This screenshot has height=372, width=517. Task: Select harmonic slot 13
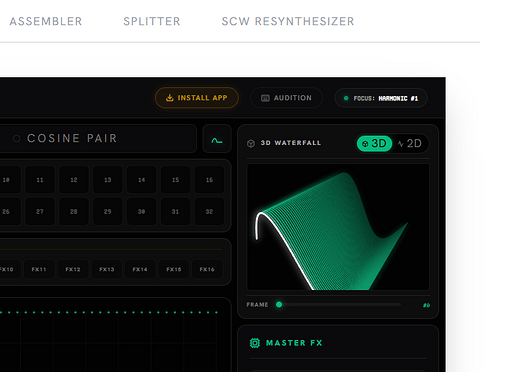(x=108, y=180)
